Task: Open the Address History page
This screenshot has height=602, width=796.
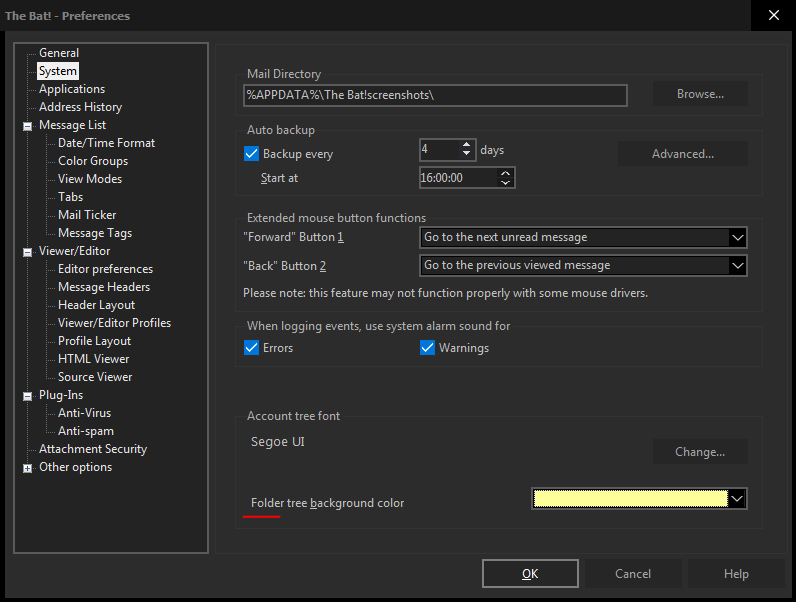Action: [81, 107]
